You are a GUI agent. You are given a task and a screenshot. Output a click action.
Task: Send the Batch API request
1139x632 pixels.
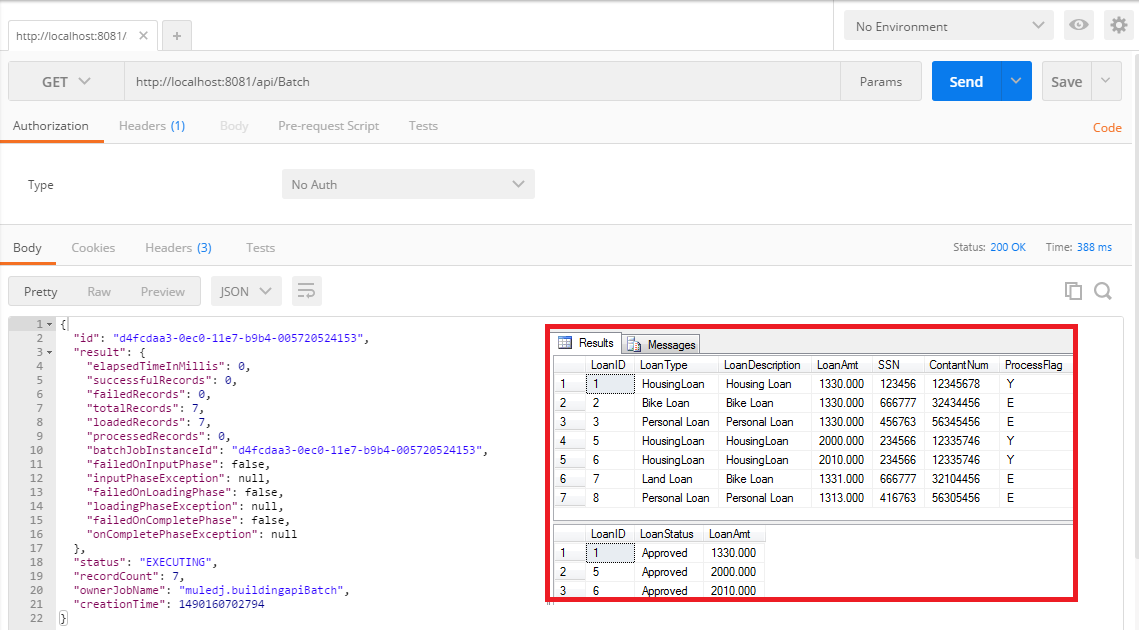tap(965, 81)
